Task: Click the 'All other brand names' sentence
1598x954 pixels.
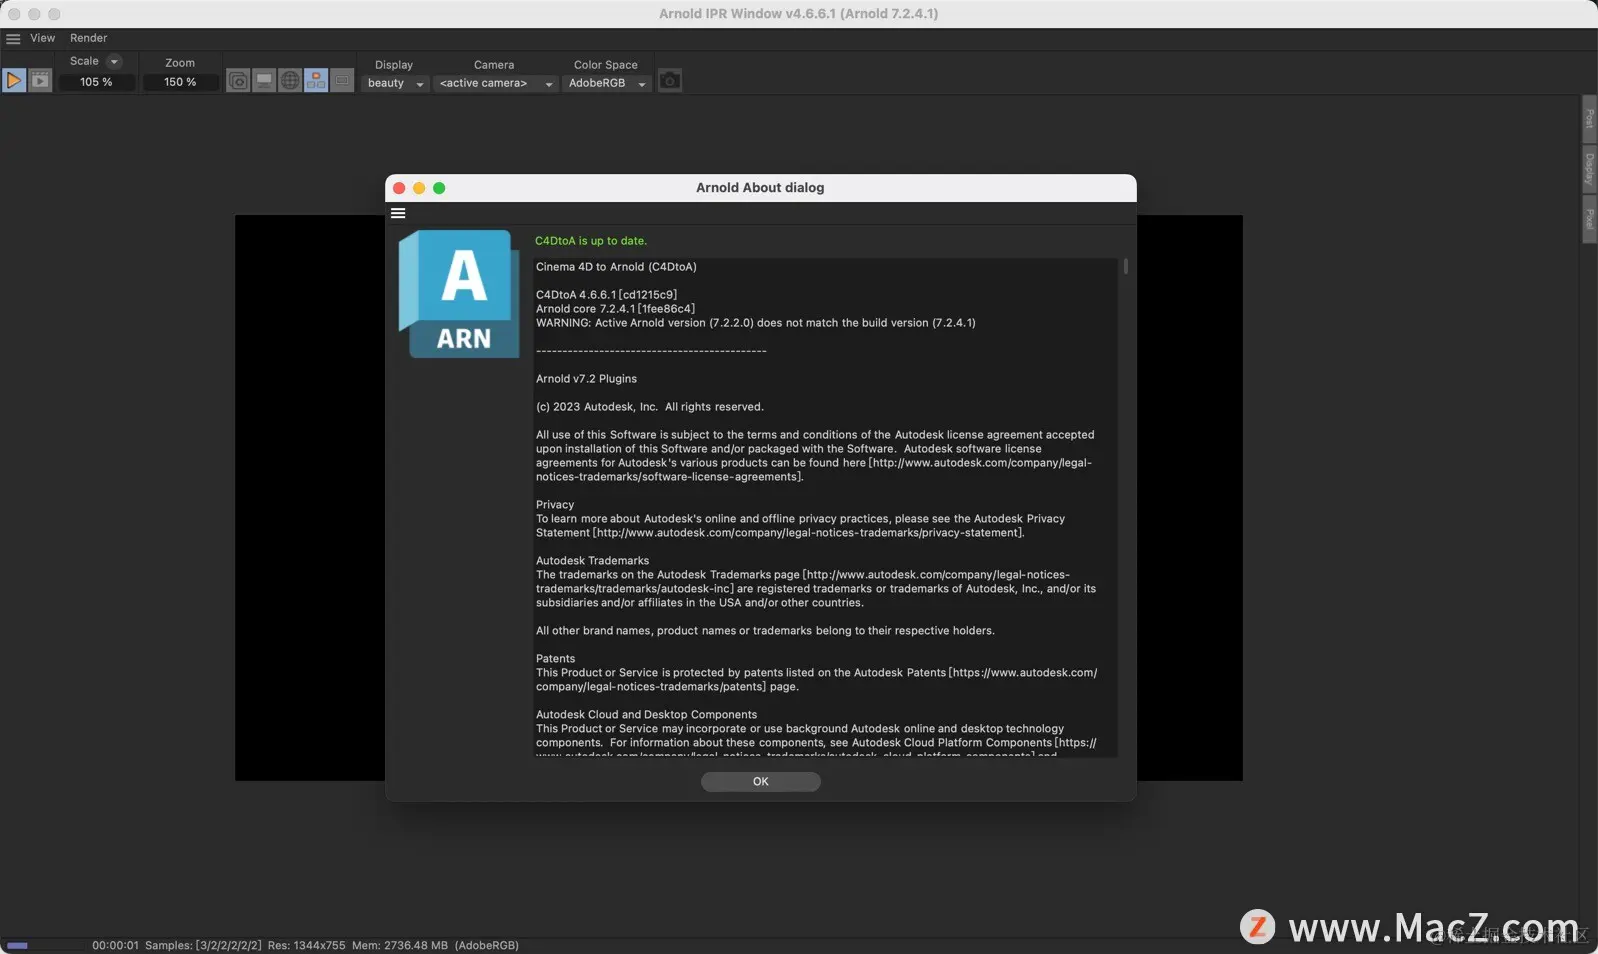Action: tap(765, 631)
